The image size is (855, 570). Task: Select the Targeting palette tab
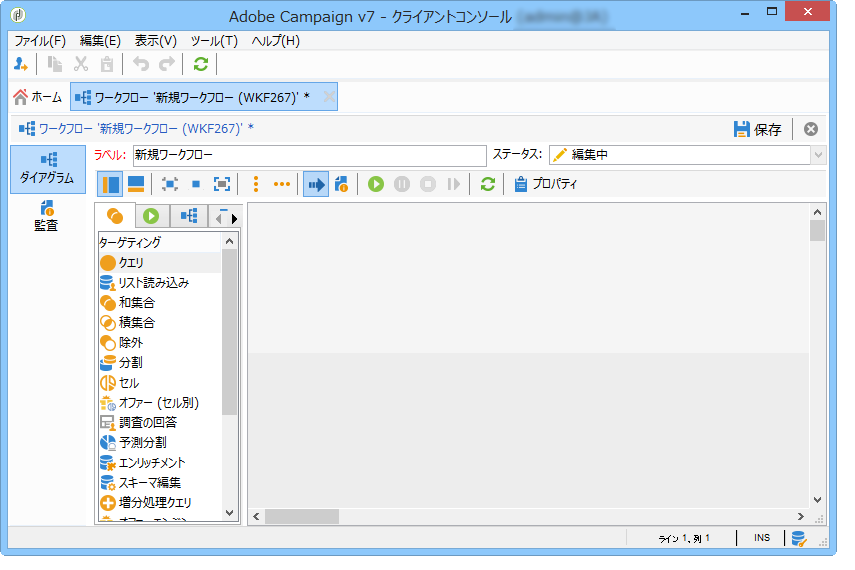pyautogui.click(x=115, y=216)
